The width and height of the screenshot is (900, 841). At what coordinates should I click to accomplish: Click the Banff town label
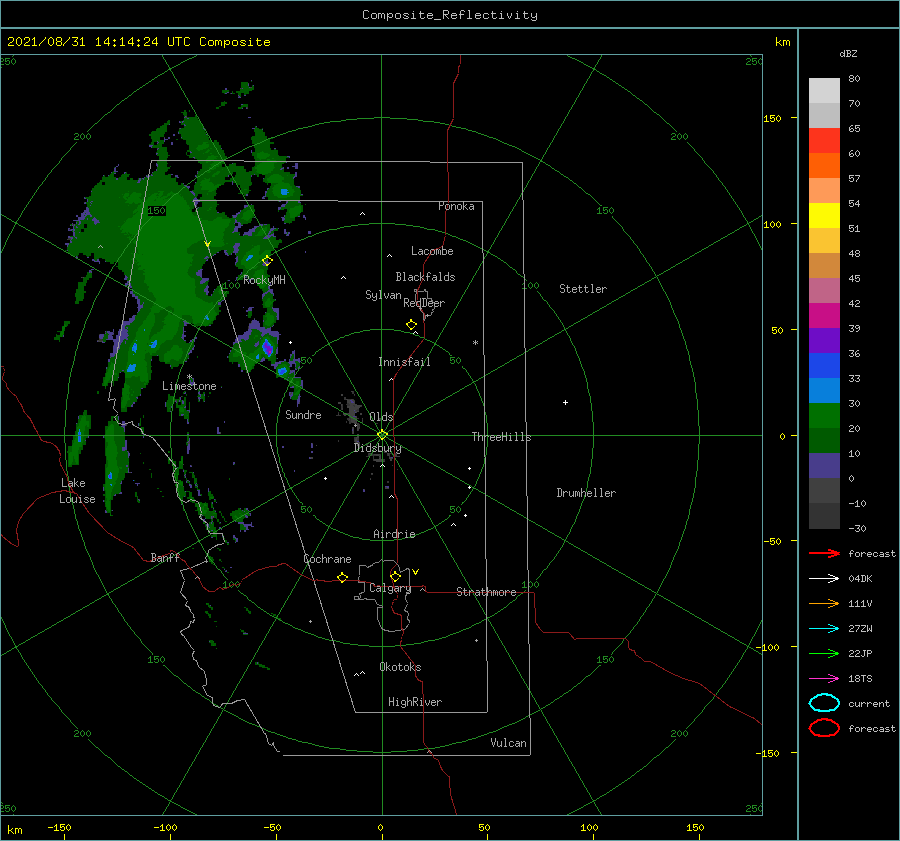[x=165, y=557]
